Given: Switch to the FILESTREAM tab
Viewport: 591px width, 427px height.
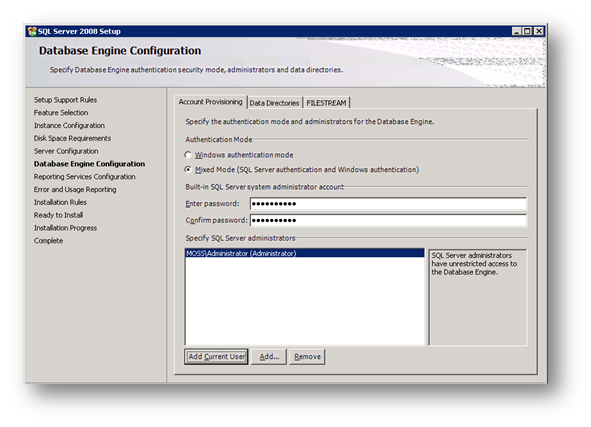Looking at the screenshot, I should pyautogui.click(x=326, y=103).
